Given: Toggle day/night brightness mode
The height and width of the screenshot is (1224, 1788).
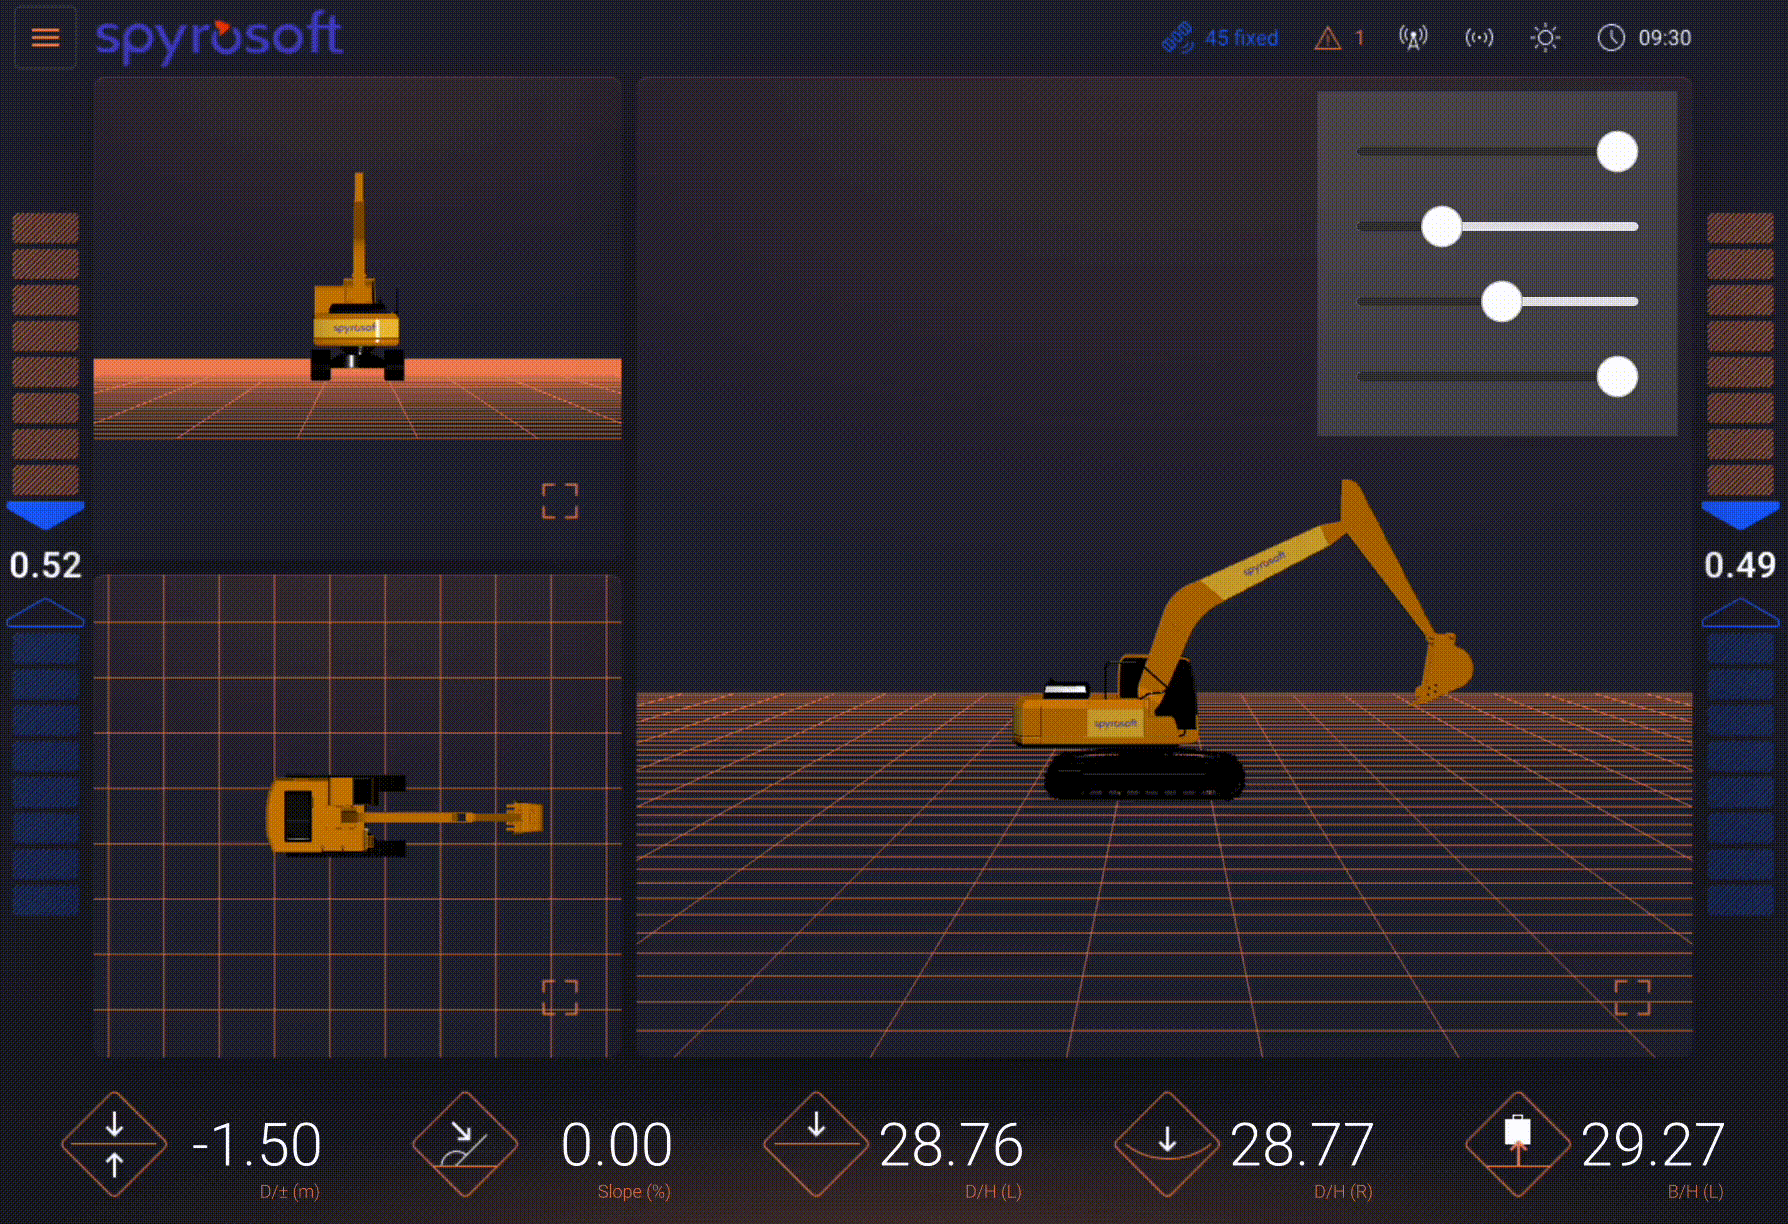Looking at the screenshot, I should coord(1545,38).
